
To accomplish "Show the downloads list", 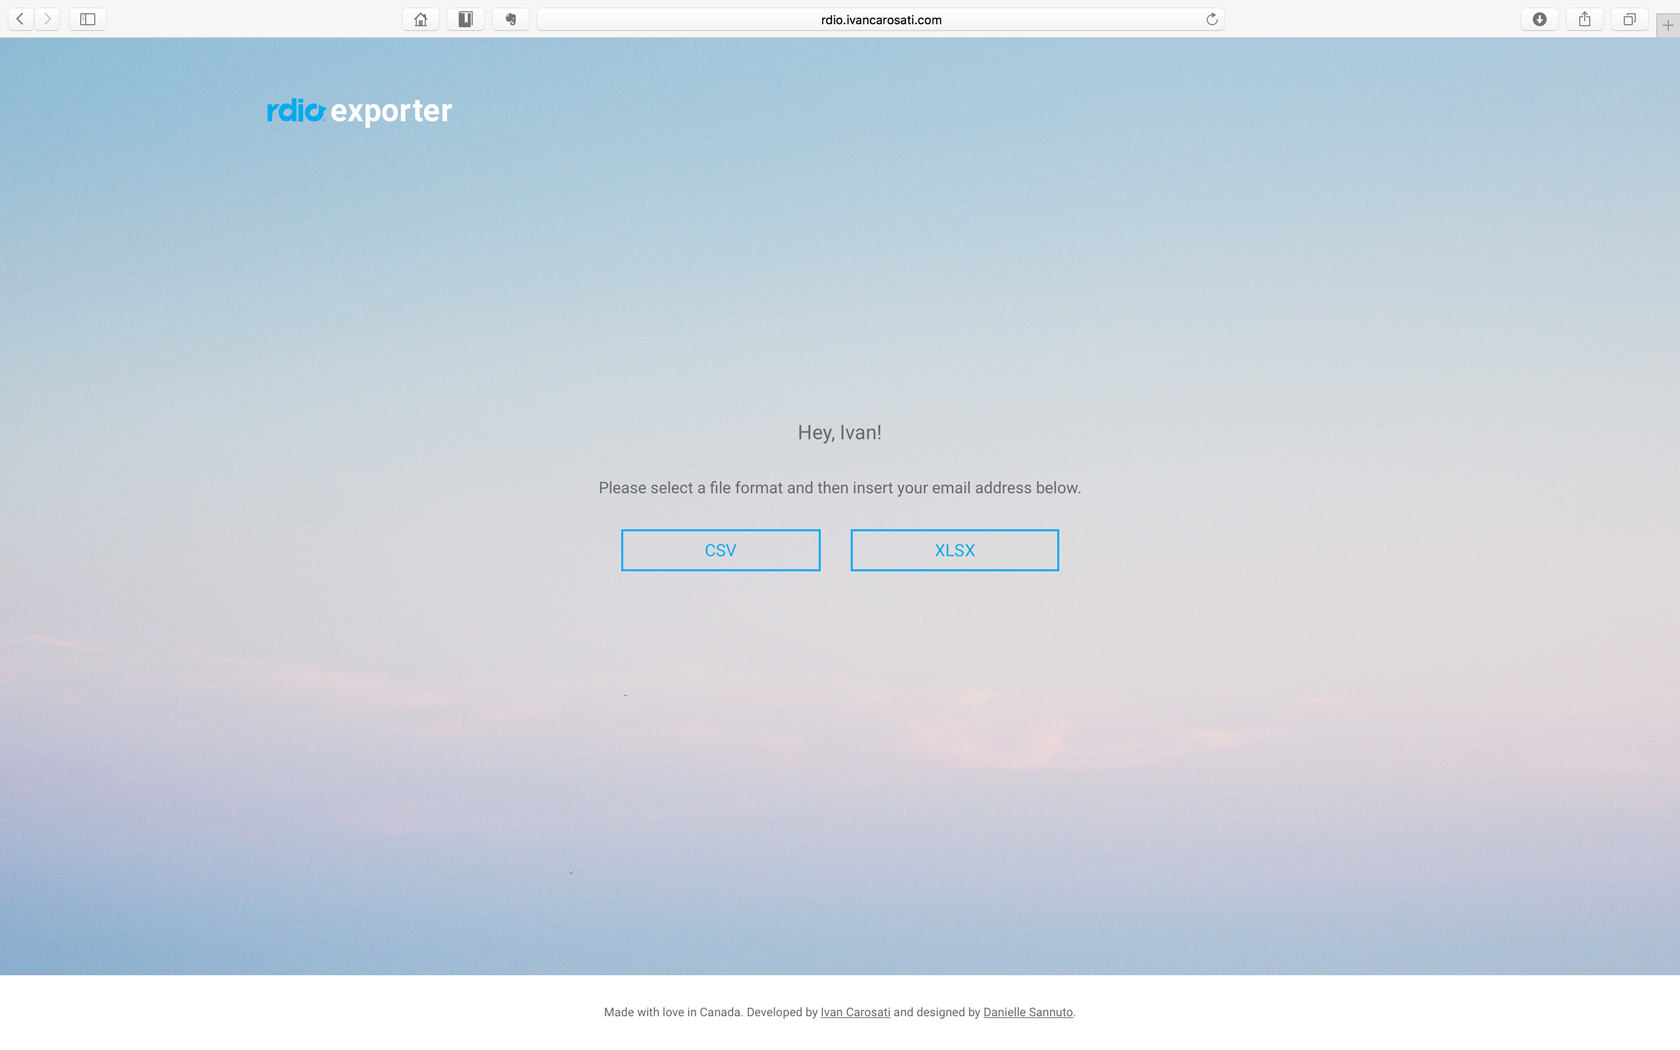I will click(x=1540, y=19).
